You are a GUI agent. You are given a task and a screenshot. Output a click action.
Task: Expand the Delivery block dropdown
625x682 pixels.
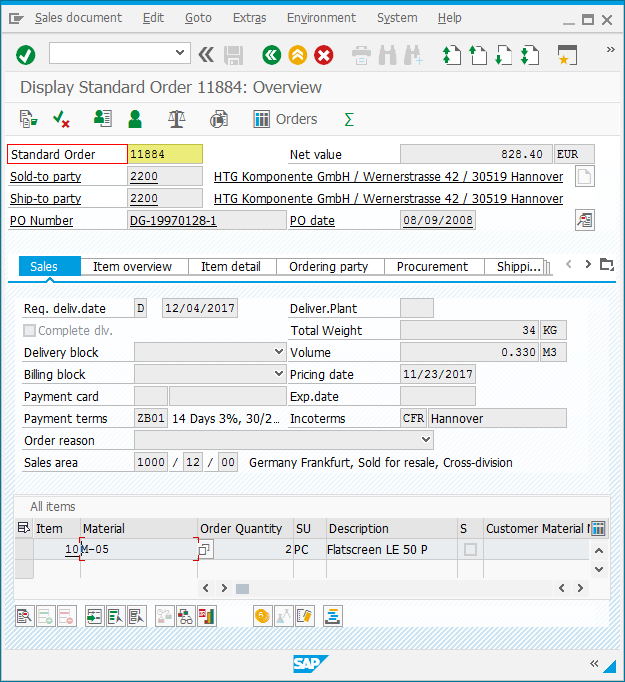[278, 352]
